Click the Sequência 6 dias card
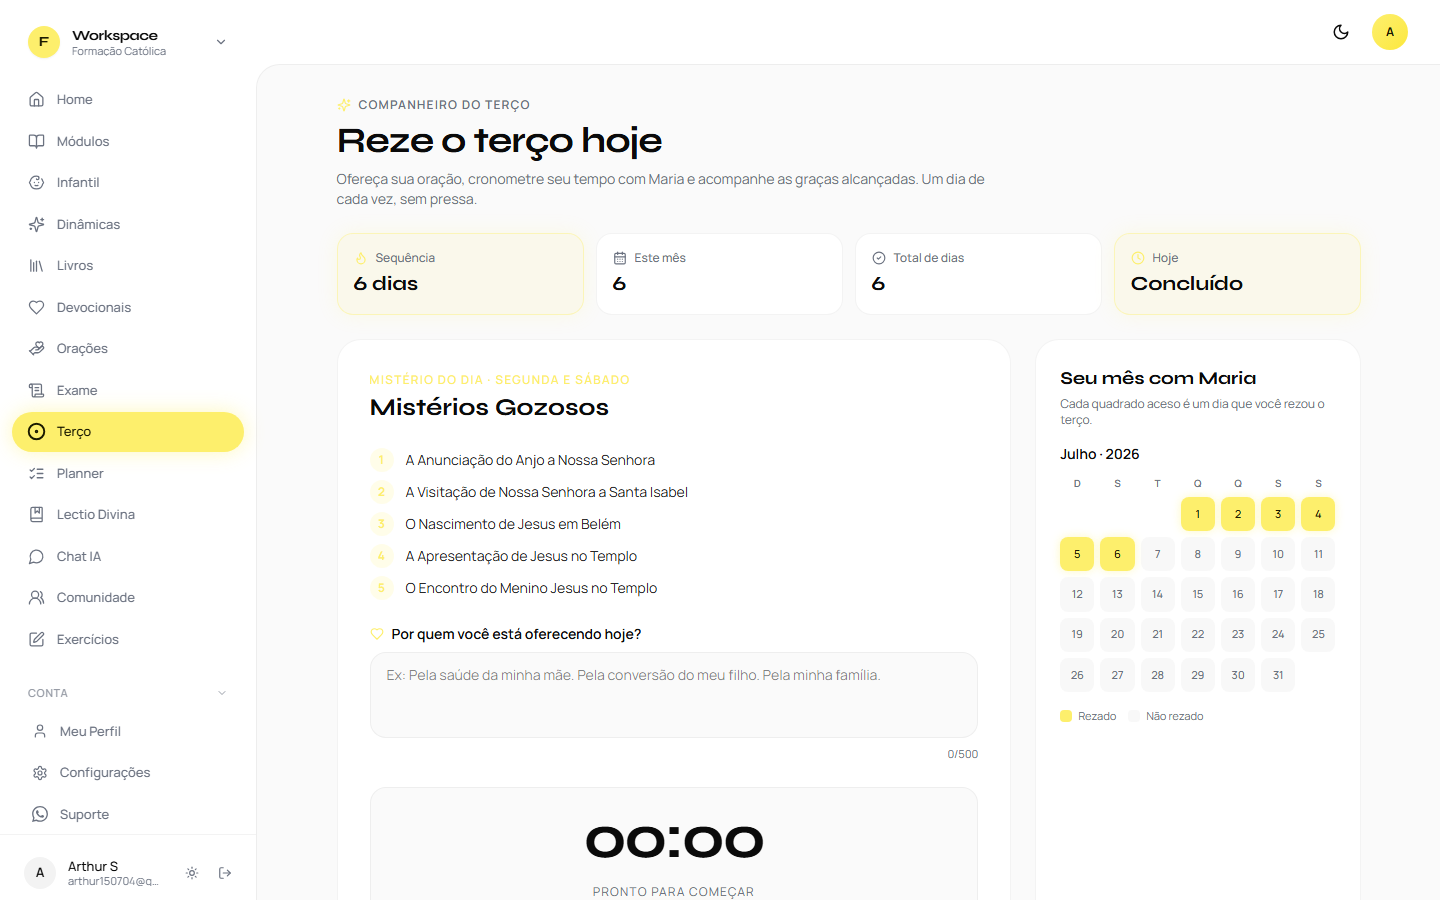Image resolution: width=1440 pixels, height=900 pixels. click(x=460, y=274)
